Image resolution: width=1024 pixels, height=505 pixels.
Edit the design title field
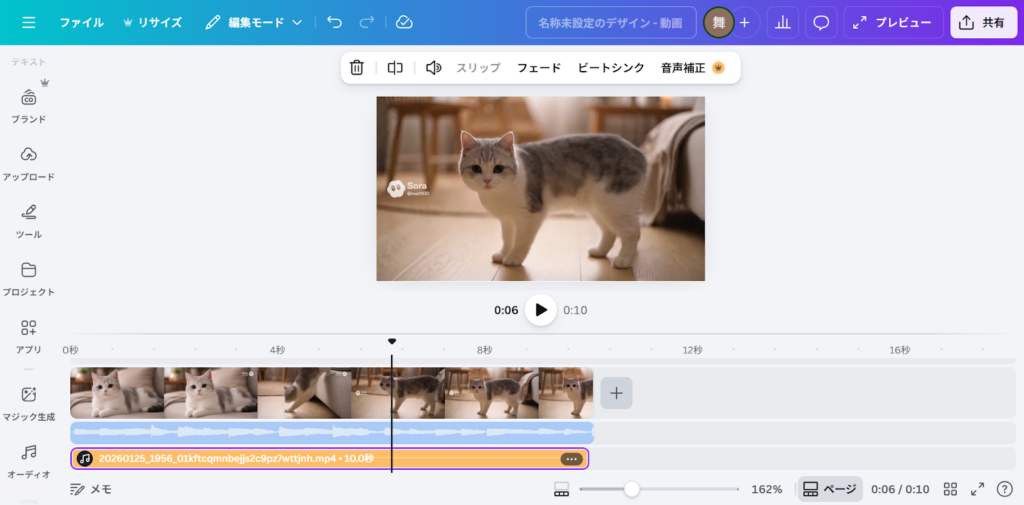pos(611,23)
